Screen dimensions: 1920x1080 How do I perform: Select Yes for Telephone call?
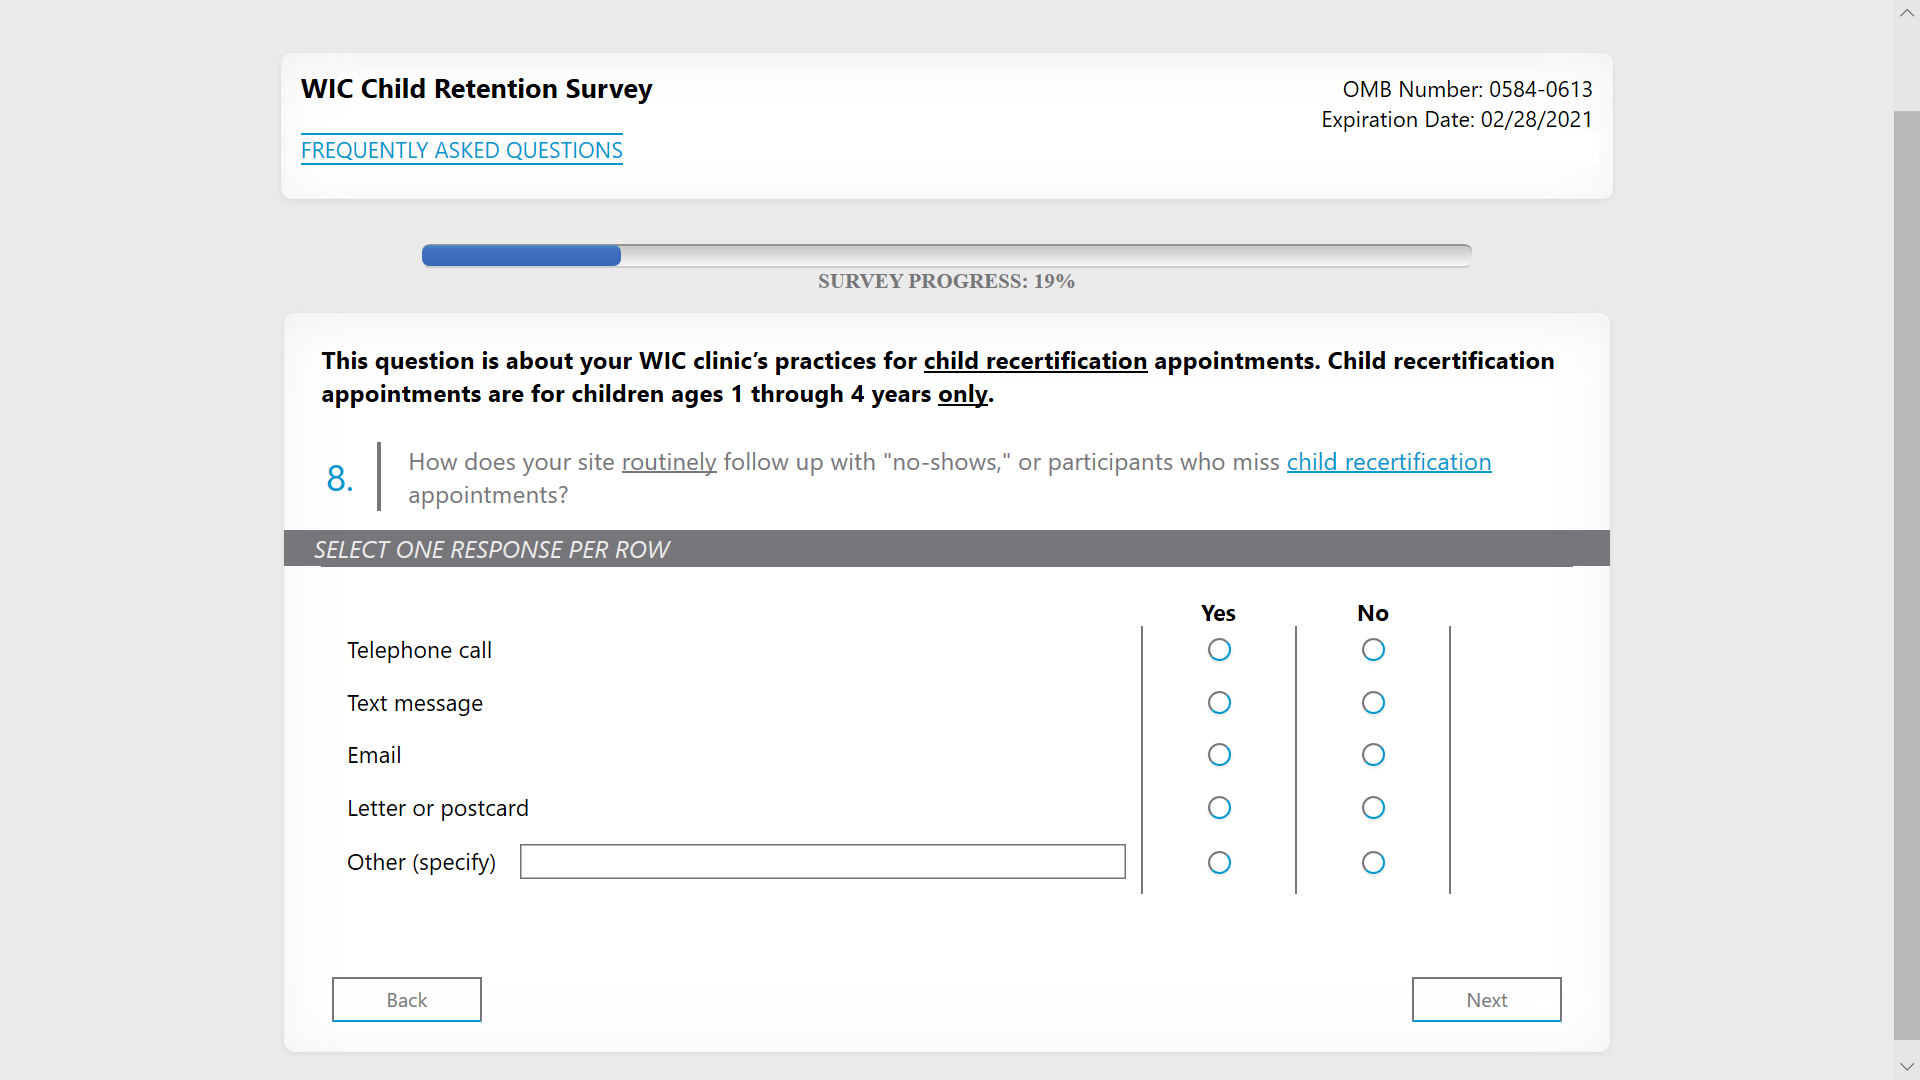(1219, 650)
